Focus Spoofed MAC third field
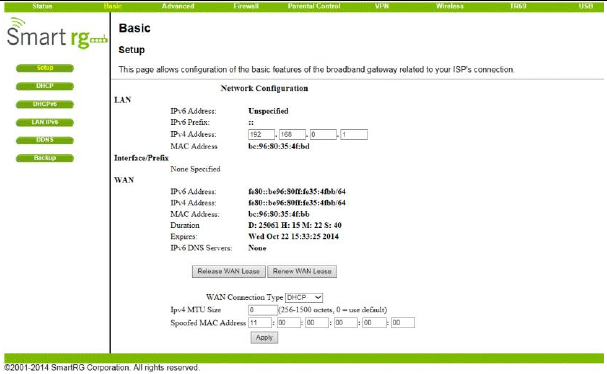The height and width of the screenshot is (374, 607). tap(317, 323)
